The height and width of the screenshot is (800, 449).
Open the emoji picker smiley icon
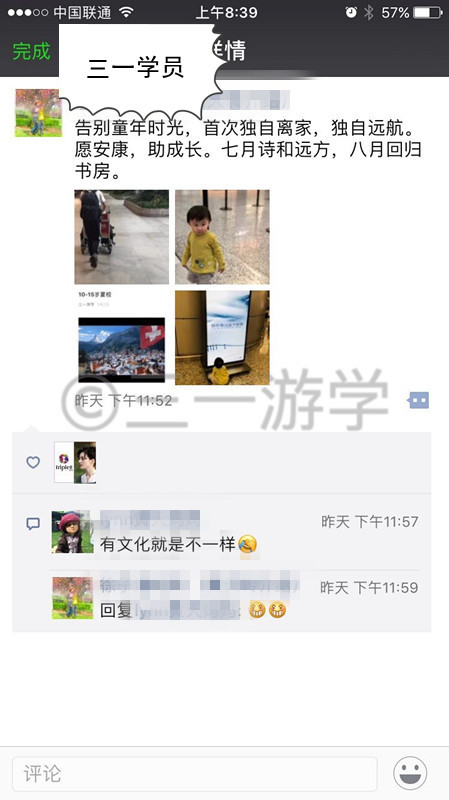(x=410, y=773)
